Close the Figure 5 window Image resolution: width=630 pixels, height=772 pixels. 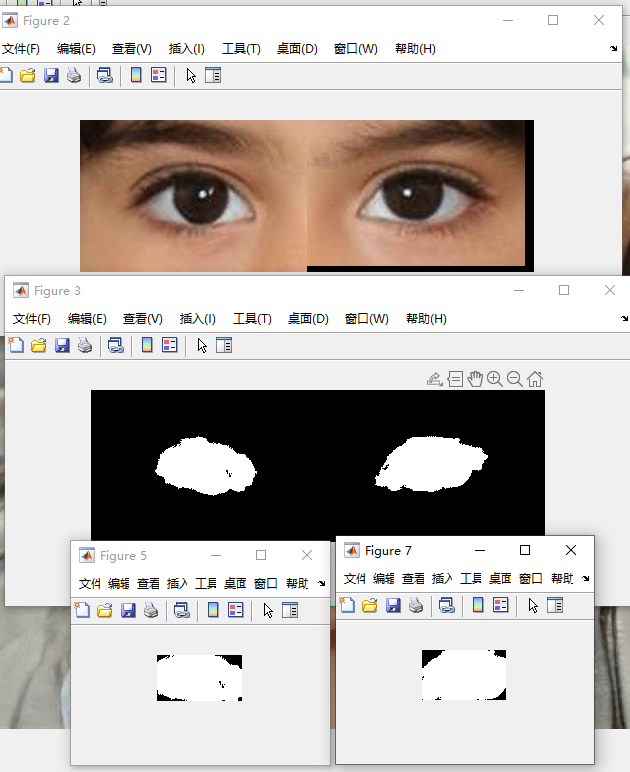(307, 555)
